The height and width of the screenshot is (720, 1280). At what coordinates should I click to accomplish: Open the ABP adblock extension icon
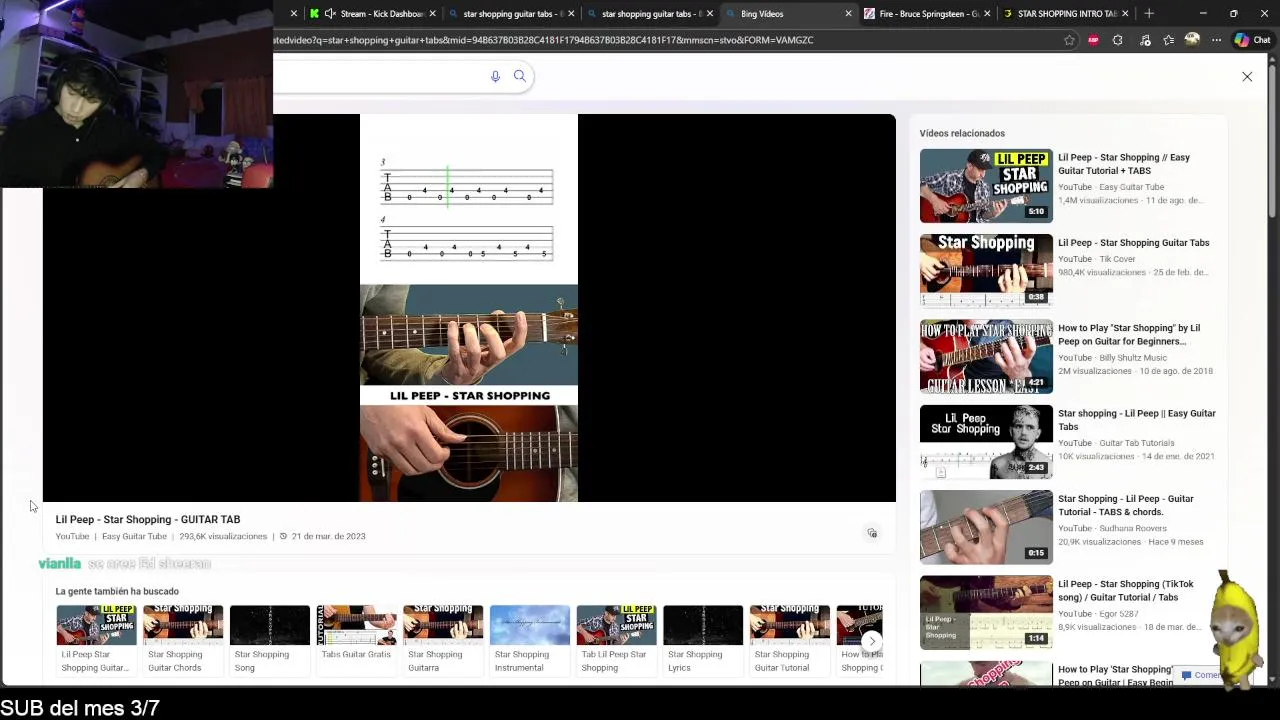click(1093, 40)
